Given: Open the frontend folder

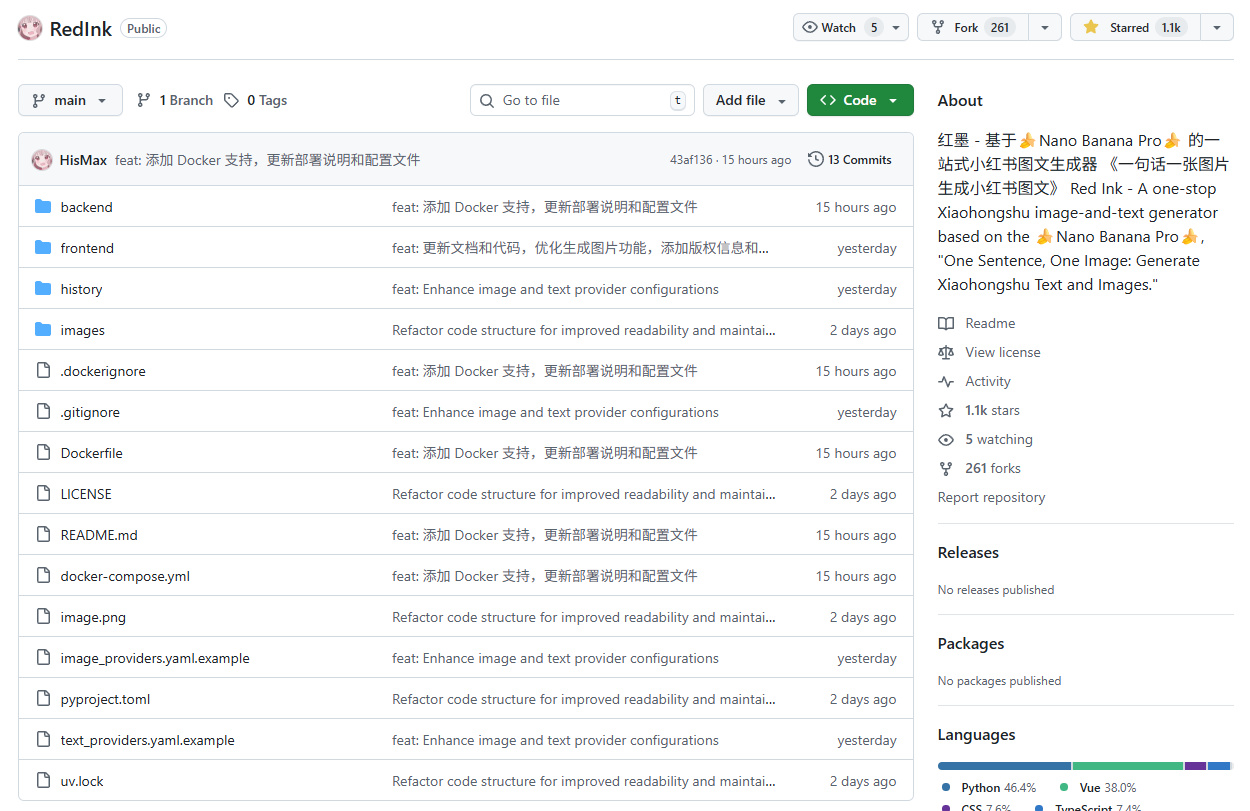Looking at the screenshot, I should click(87, 248).
